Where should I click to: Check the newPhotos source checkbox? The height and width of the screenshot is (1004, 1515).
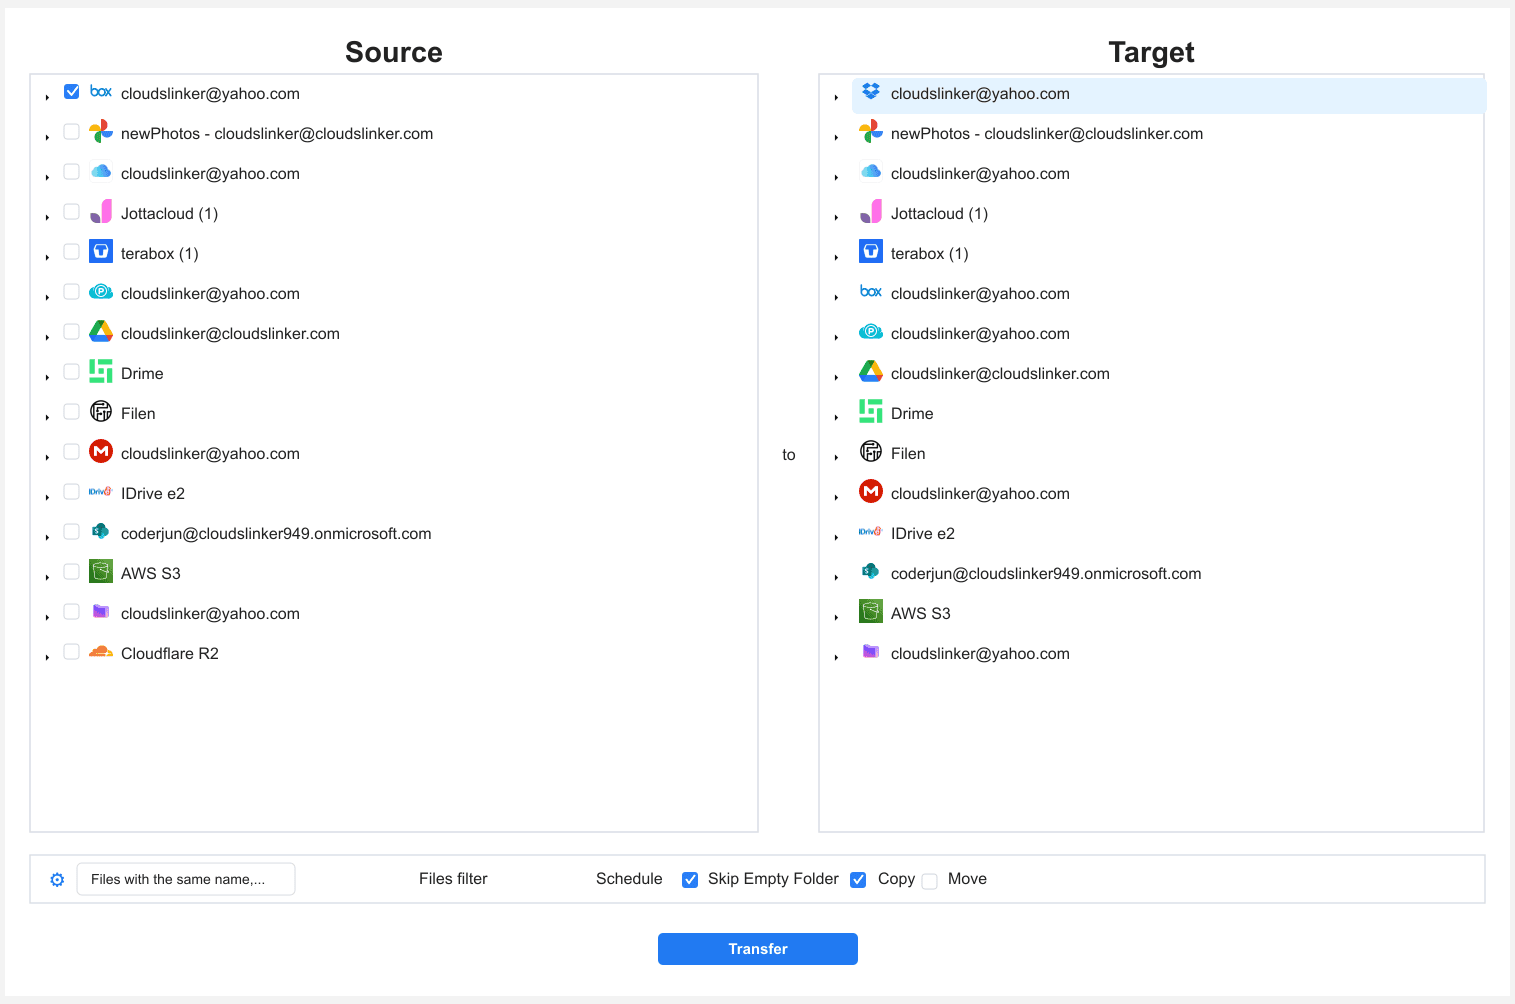click(x=72, y=131)
